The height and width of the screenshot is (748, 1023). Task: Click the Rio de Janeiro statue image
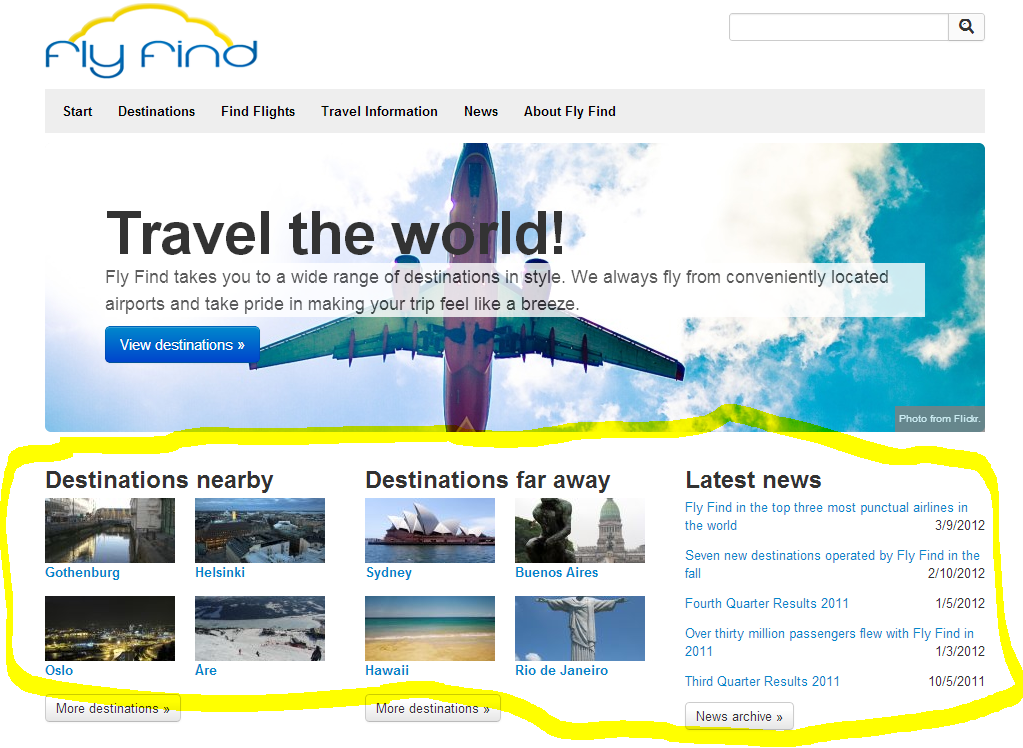click(580, 628)
